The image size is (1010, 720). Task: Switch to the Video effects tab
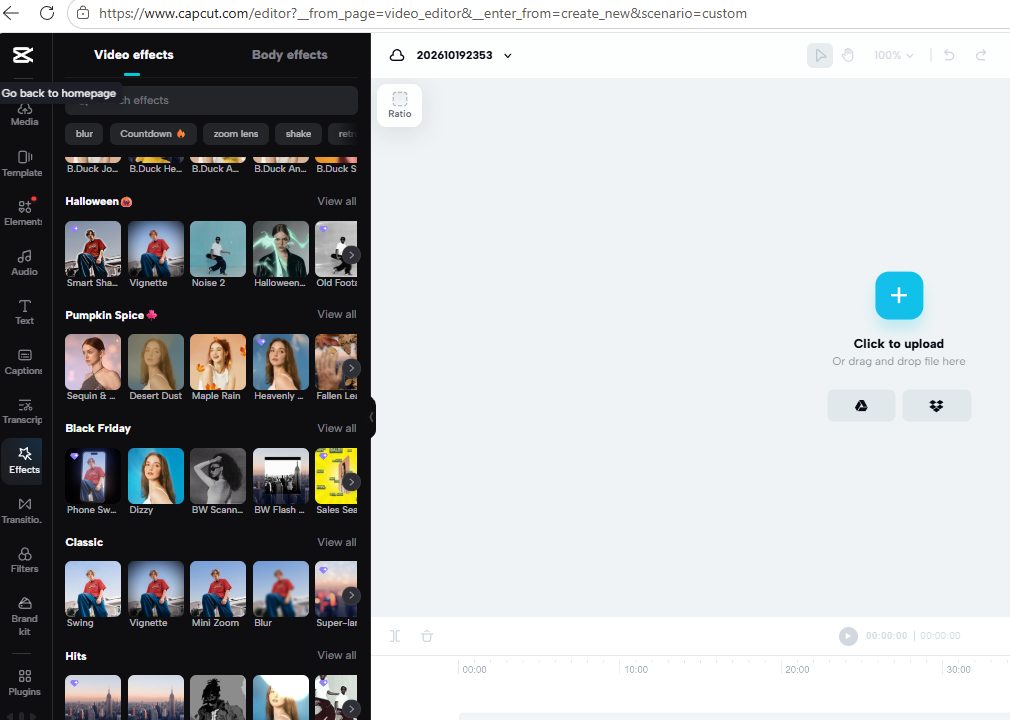133,55
